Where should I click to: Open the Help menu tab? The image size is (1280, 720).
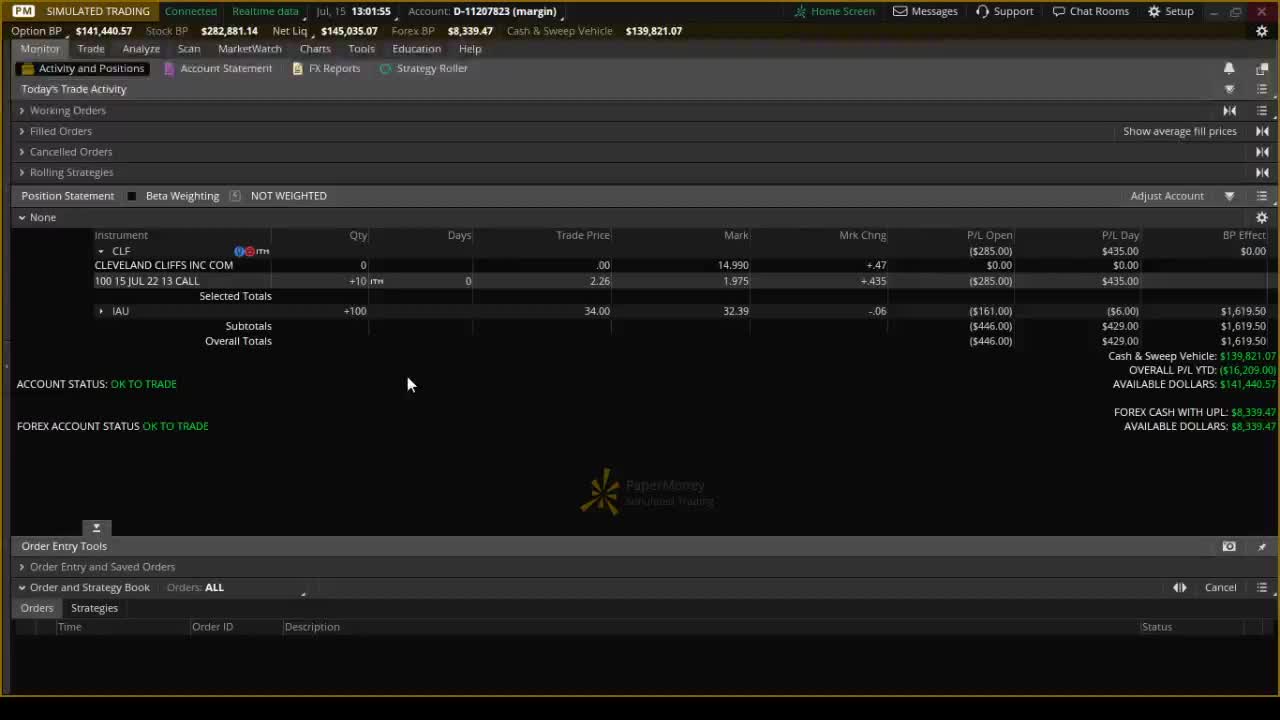tap(470, 49)
